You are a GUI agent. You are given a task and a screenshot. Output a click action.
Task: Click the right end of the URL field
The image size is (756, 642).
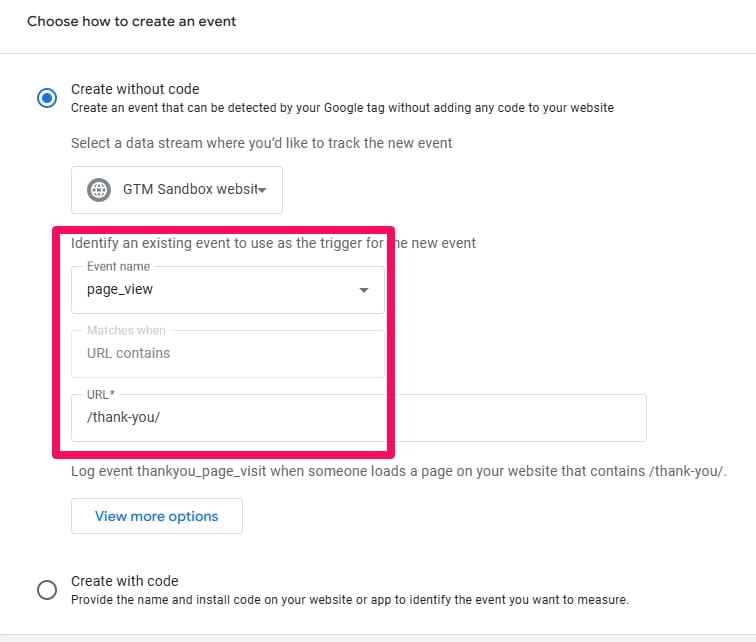627,418
